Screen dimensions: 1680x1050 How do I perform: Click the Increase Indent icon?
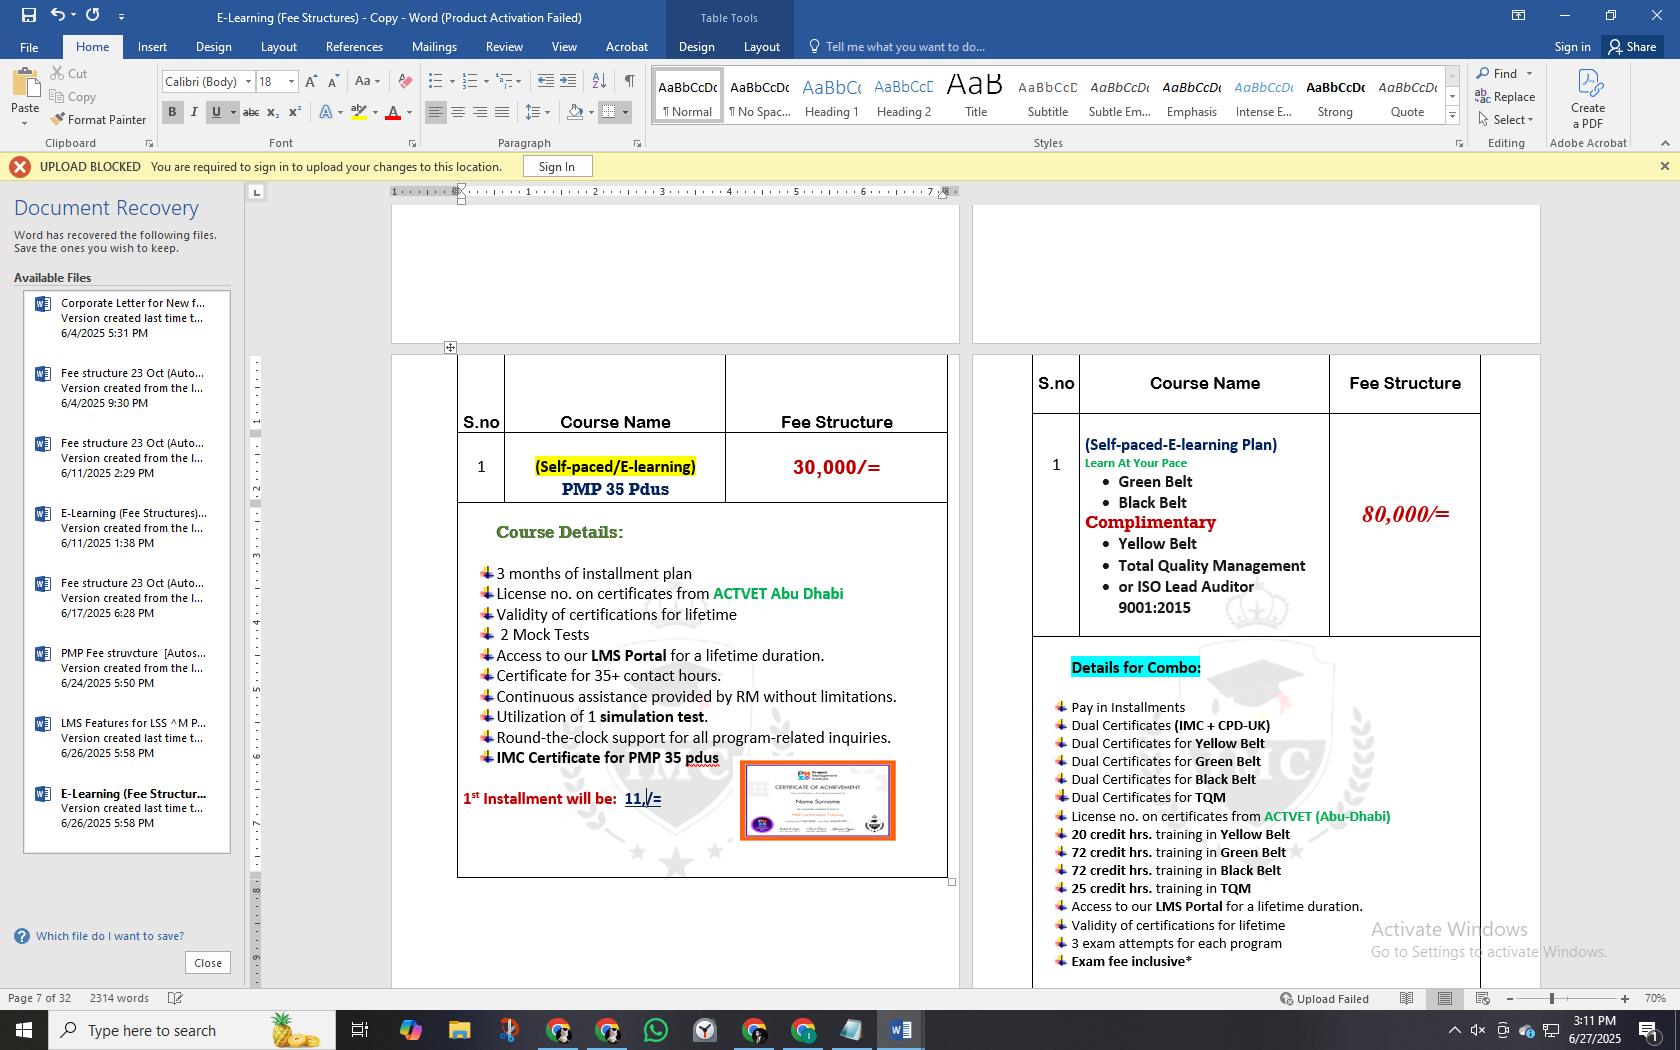[x=567, y=82]
